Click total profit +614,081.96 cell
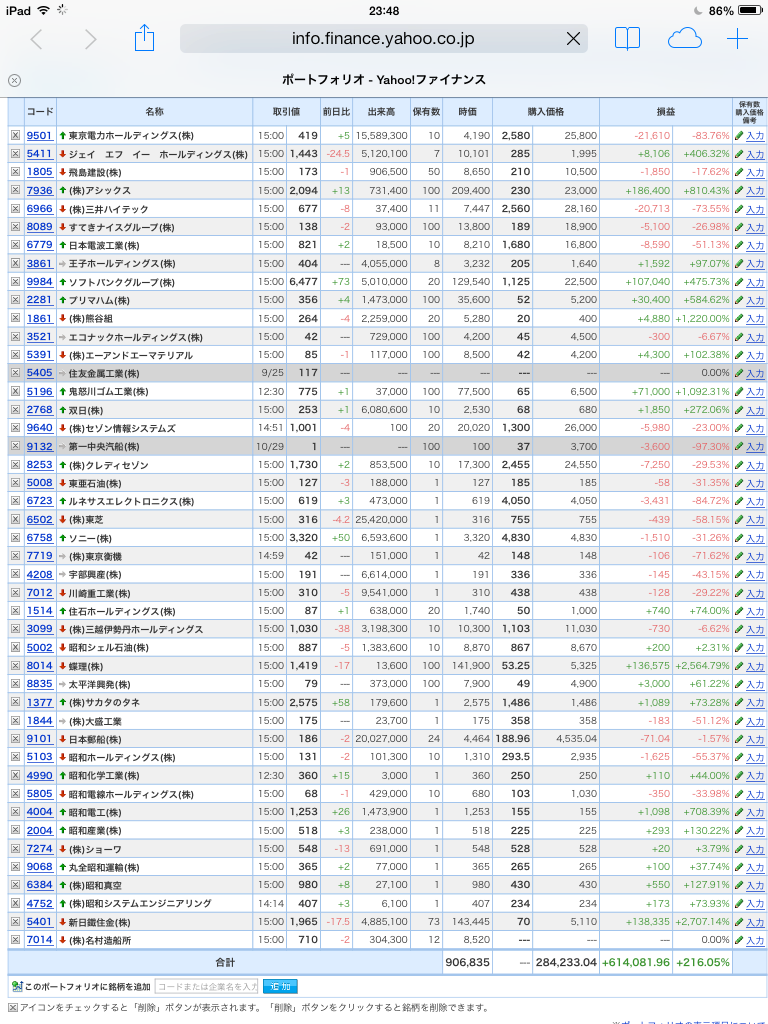 tap(636, 963)
